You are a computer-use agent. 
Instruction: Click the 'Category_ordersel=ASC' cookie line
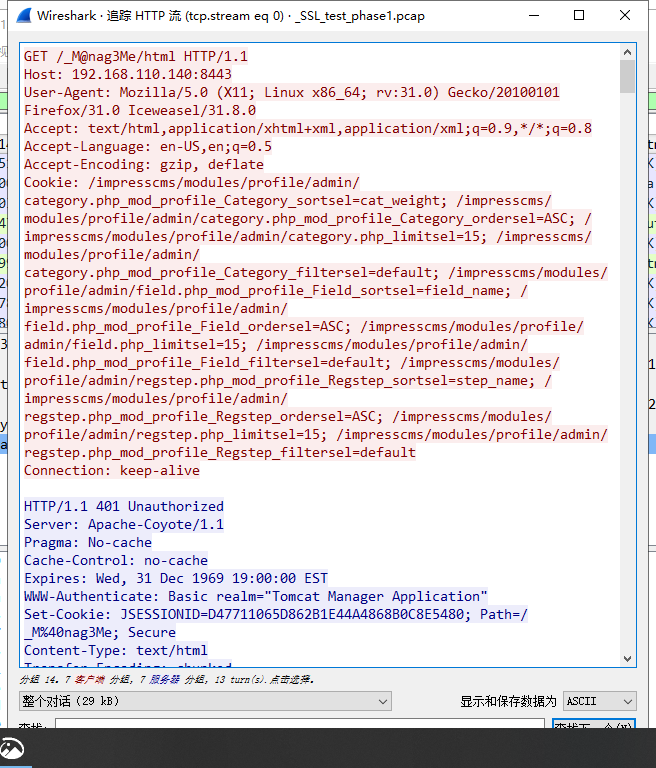point(308,219)
